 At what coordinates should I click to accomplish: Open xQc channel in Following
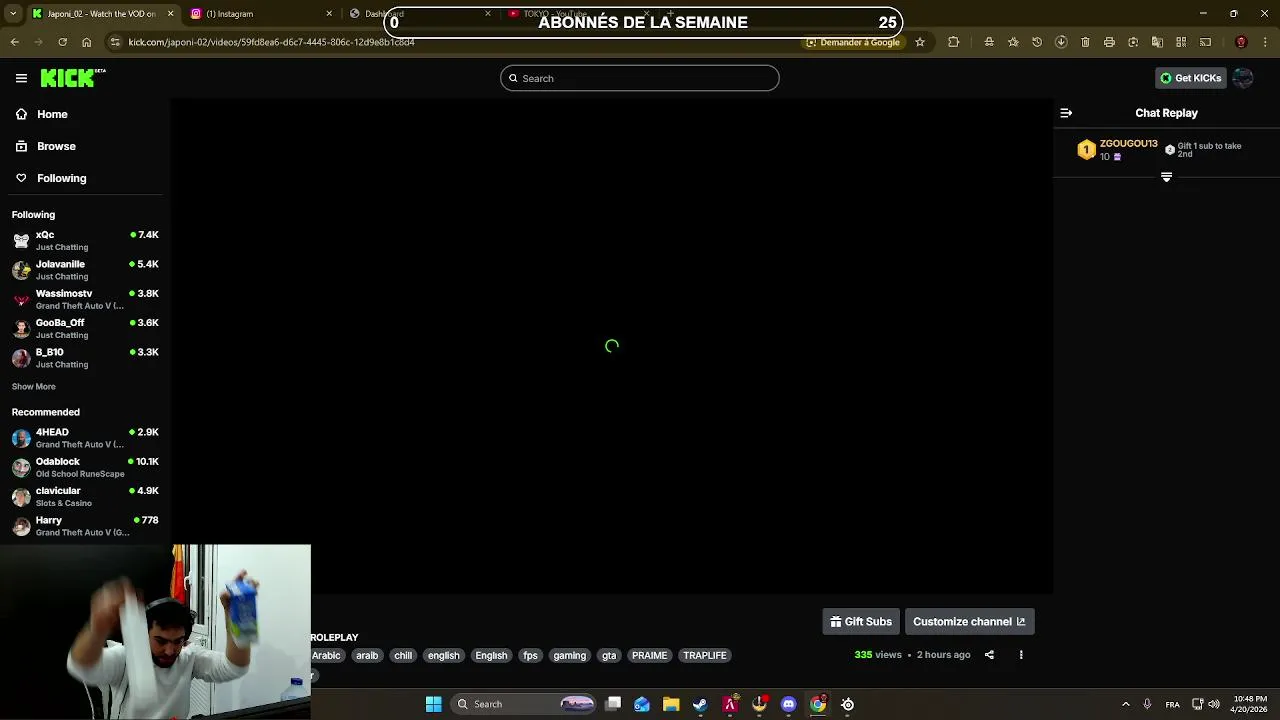[x=85, y=241]
